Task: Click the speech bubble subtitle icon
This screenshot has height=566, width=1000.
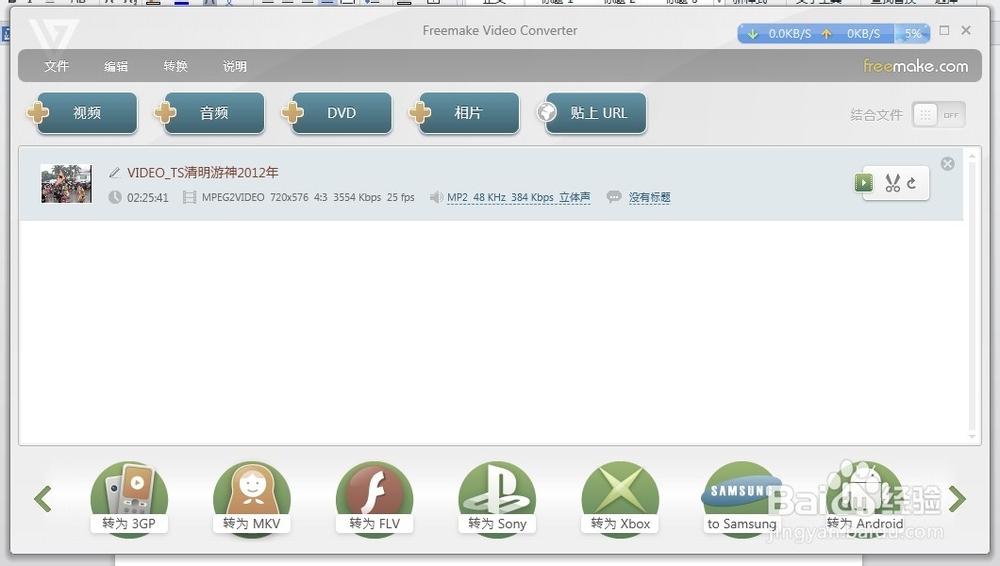Action: coord(614,197)
